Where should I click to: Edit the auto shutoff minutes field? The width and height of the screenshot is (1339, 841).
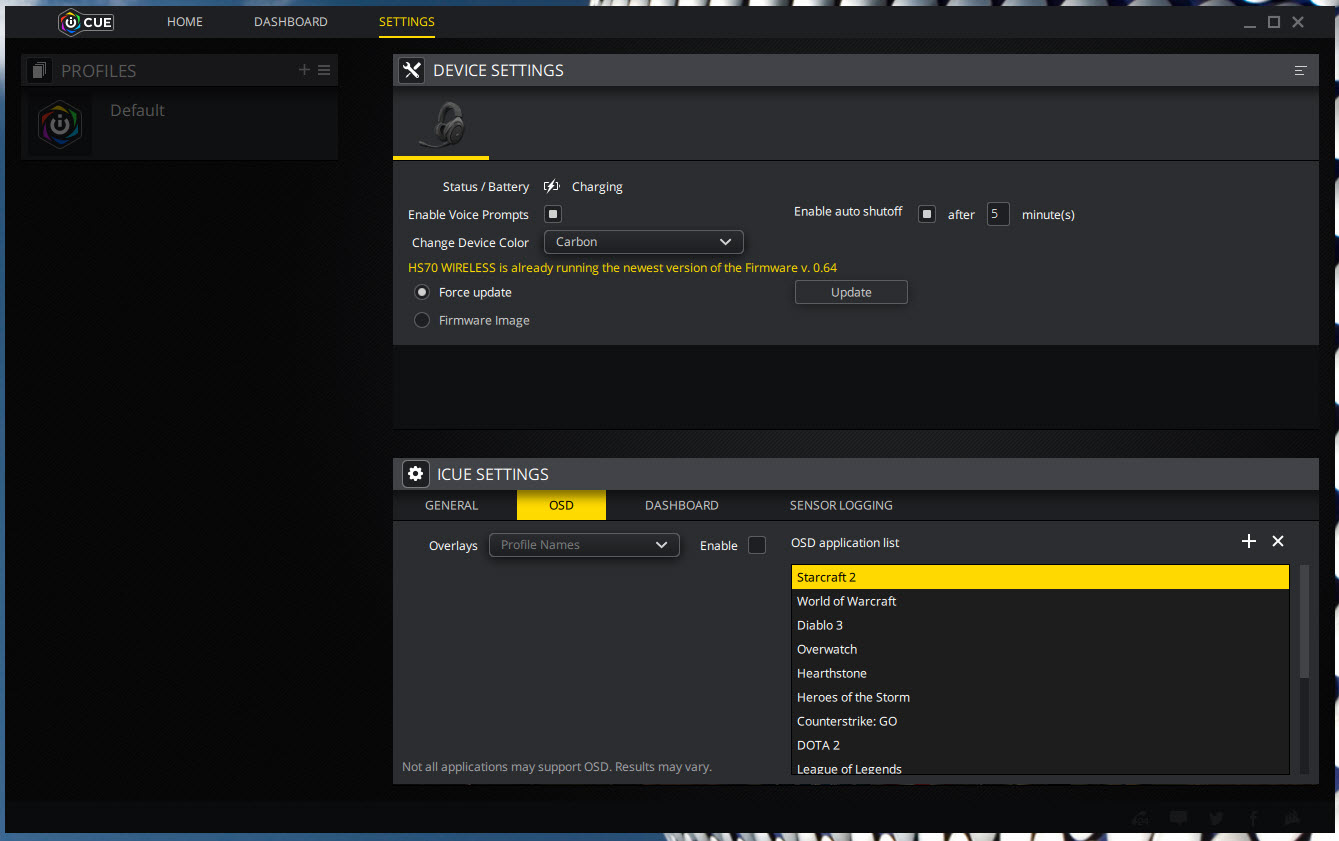pyautogui.click(x=998, y=214)
